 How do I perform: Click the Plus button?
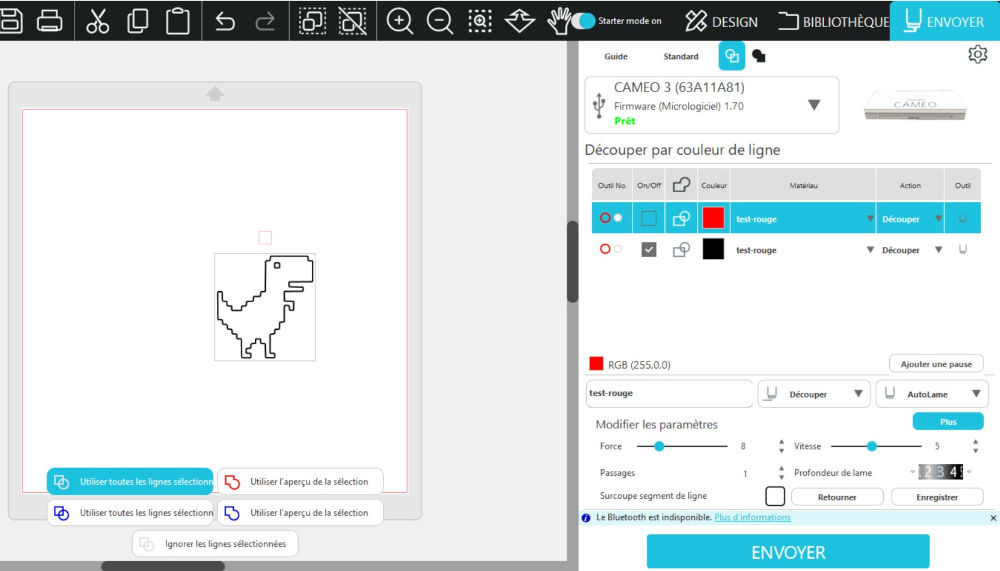948,422
